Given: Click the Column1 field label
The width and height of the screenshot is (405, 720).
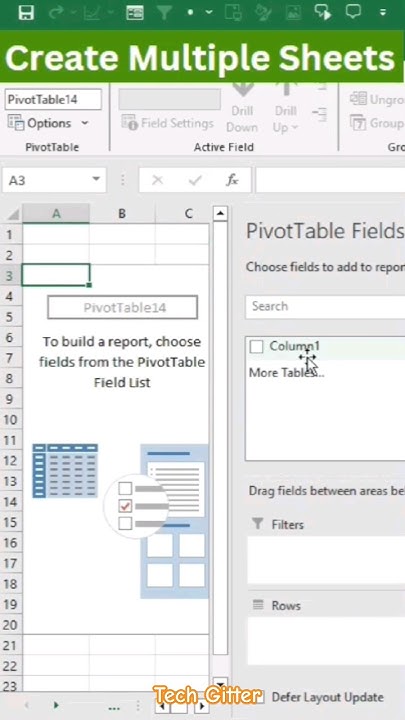Looking at the screenshot, I should point(294,346).
